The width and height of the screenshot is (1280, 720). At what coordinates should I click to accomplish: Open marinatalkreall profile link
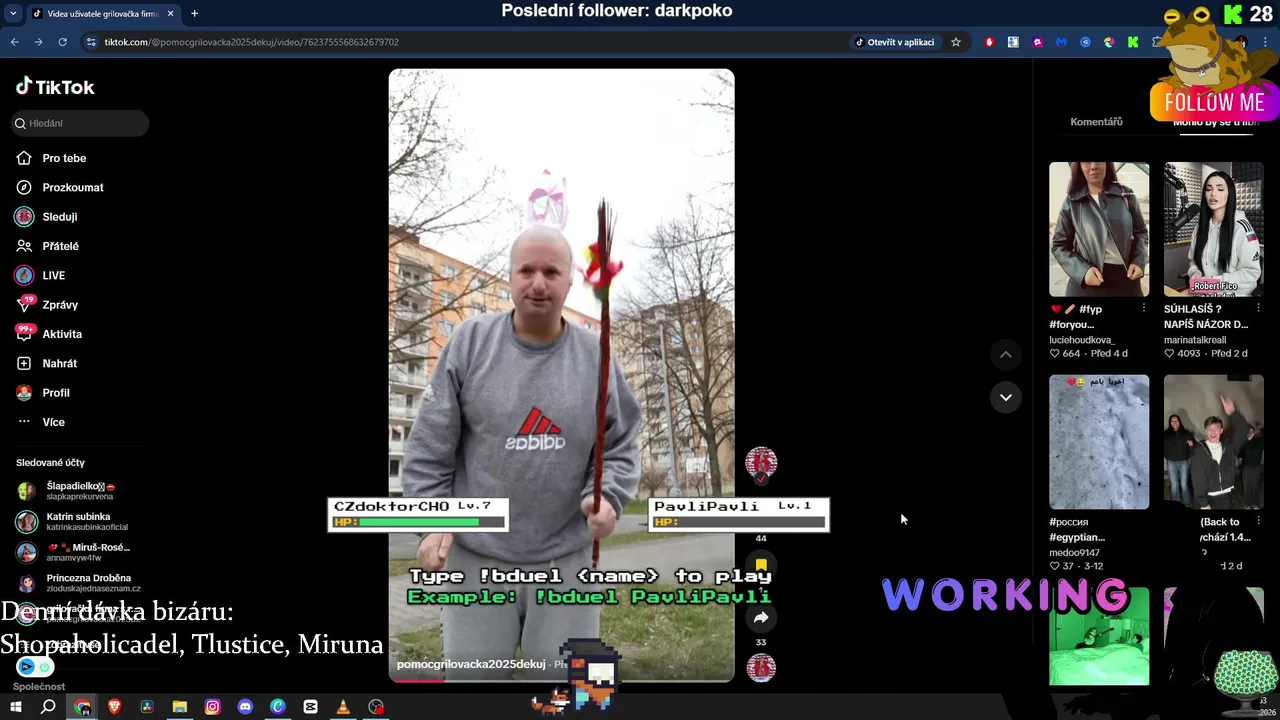[x=1194, y=340]
